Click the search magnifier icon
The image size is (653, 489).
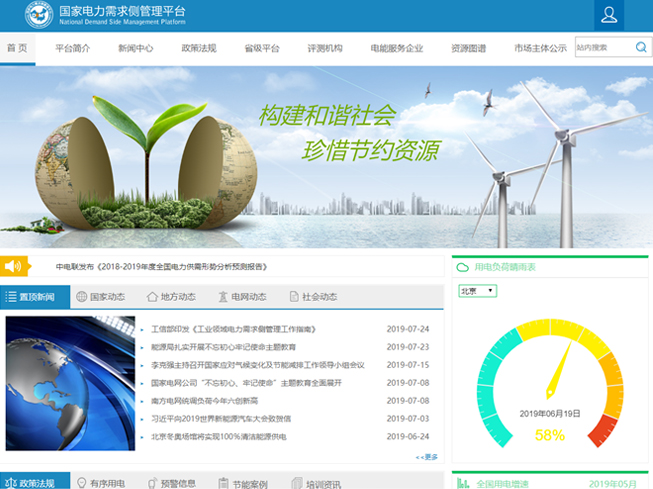point(640,47)
